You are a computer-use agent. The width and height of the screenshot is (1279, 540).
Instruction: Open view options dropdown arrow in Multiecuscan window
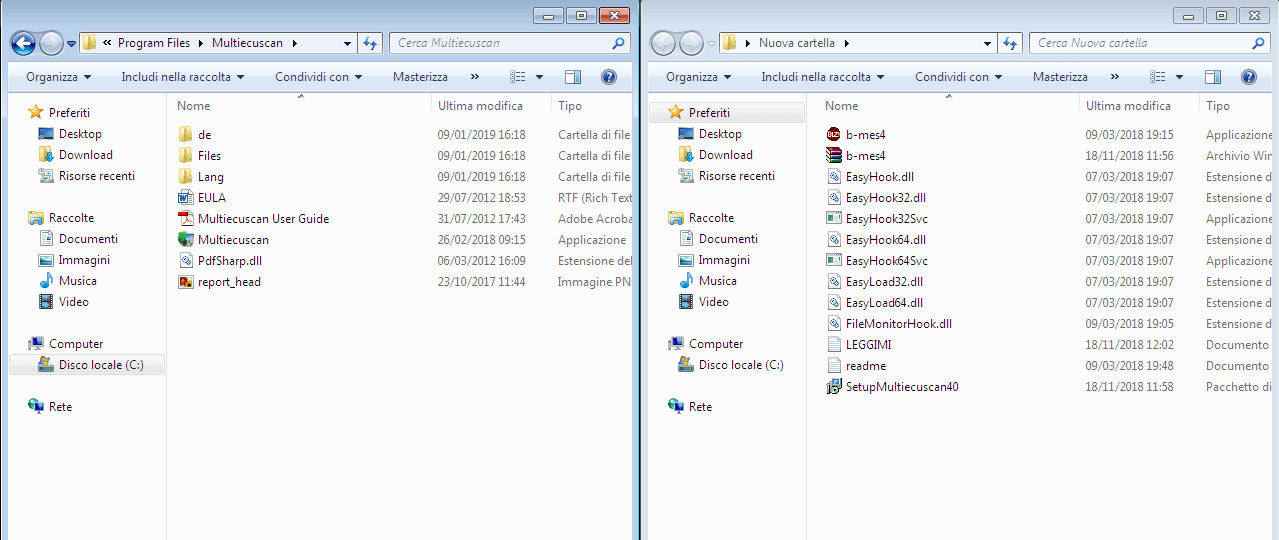[539, 77]
